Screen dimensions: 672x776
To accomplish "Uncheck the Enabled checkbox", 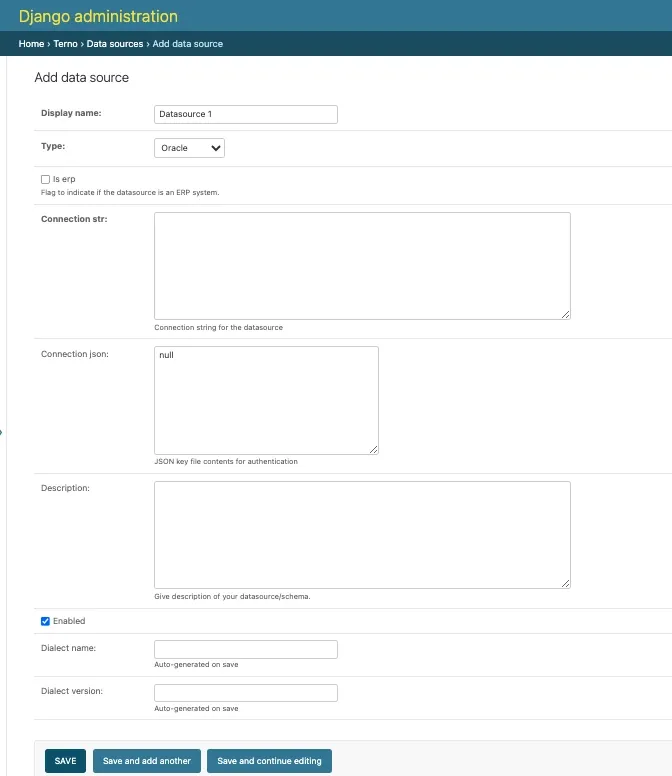I will tap(45, 621).
